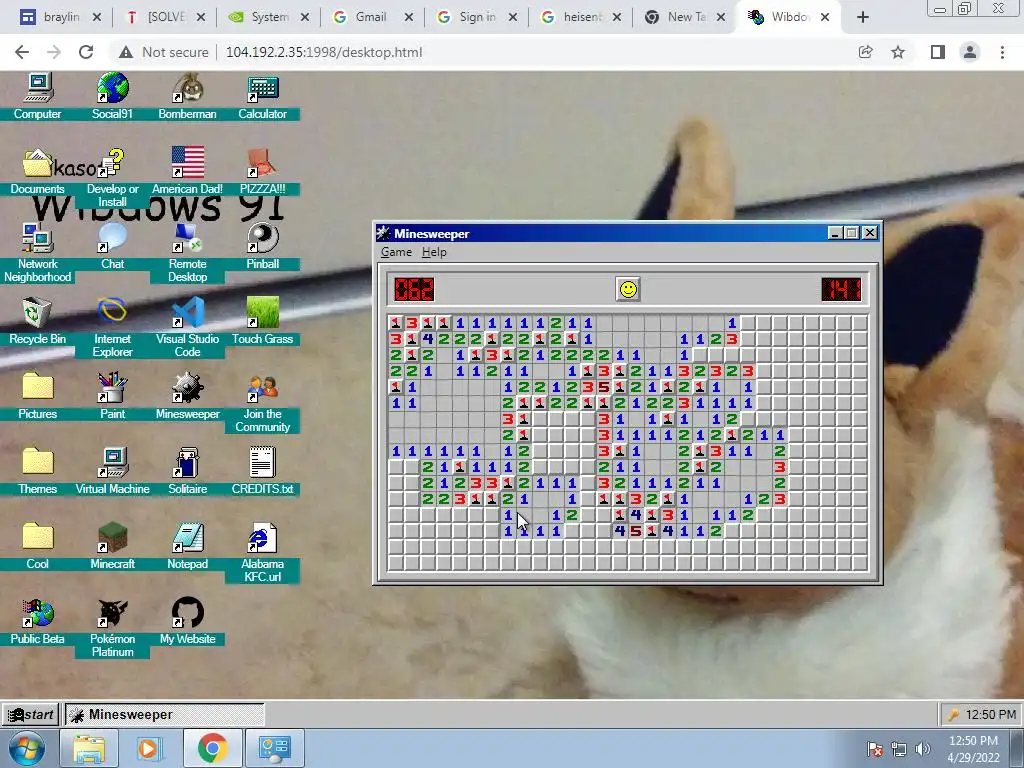The image size is (1024, 768).
Task: Open a new browser tab with plus
Action: (x=863, y=18)
